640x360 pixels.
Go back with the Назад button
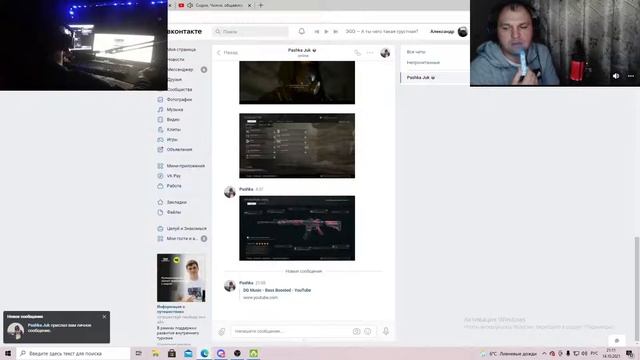pos(227,53)
